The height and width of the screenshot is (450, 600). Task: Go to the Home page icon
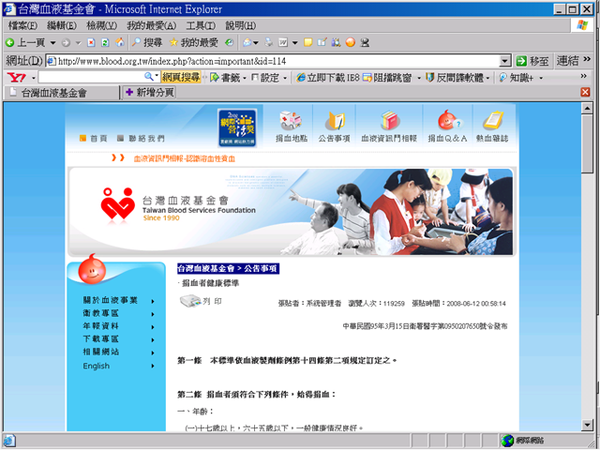(x=120, y=42)
